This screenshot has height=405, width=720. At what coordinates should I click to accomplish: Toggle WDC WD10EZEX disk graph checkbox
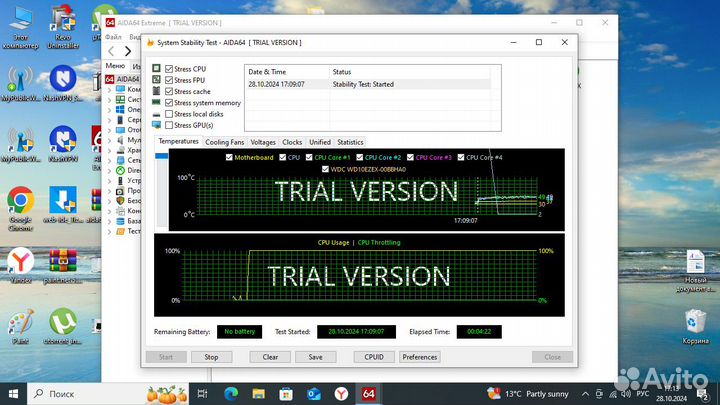click(x=325, y=169)
